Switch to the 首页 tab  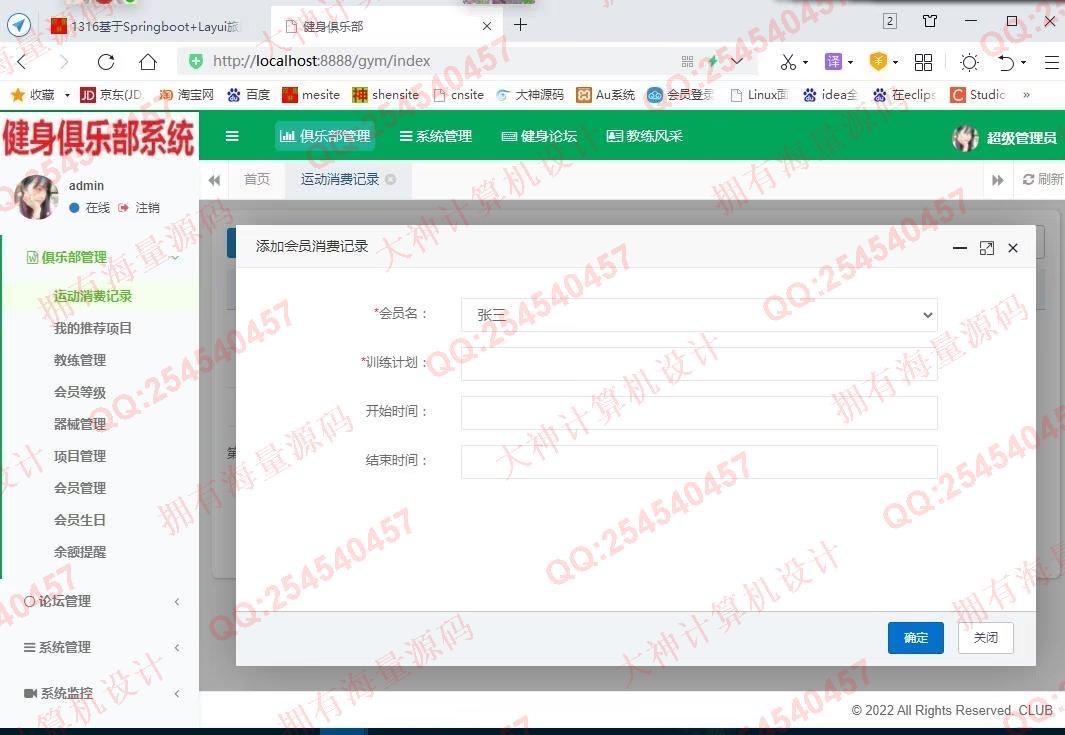[x=257, y=179]
